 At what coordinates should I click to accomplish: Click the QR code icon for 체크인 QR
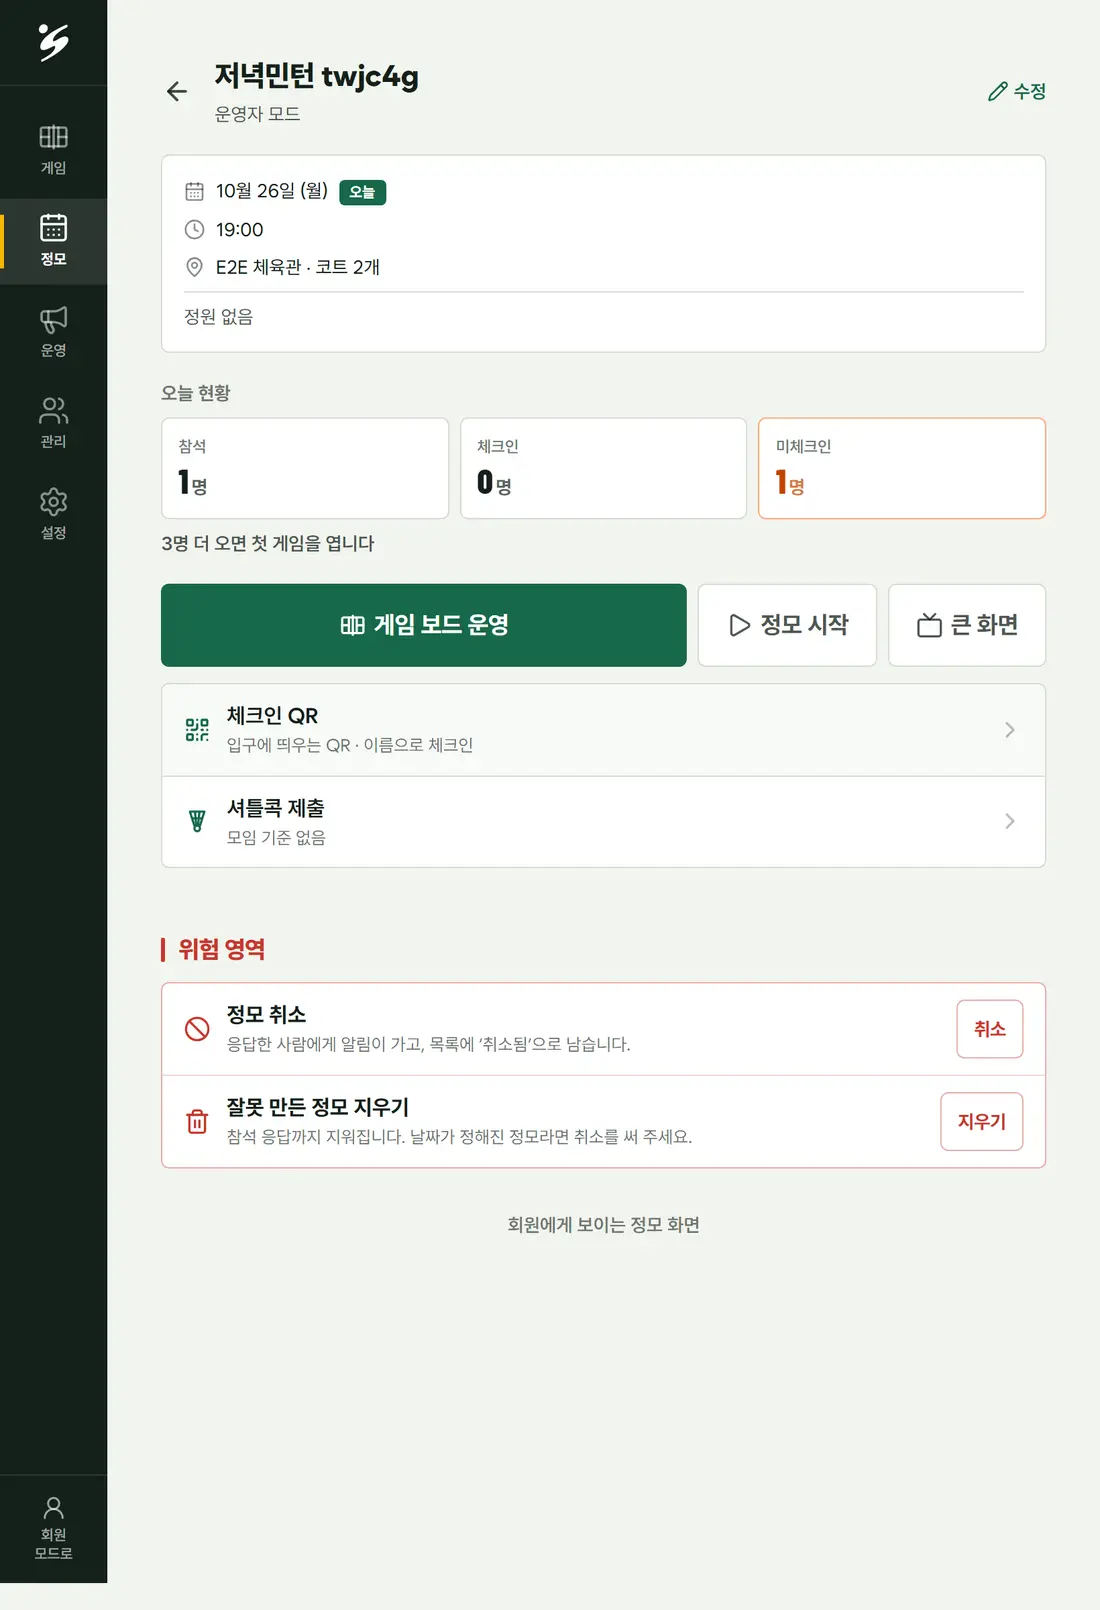pos(198,730)
